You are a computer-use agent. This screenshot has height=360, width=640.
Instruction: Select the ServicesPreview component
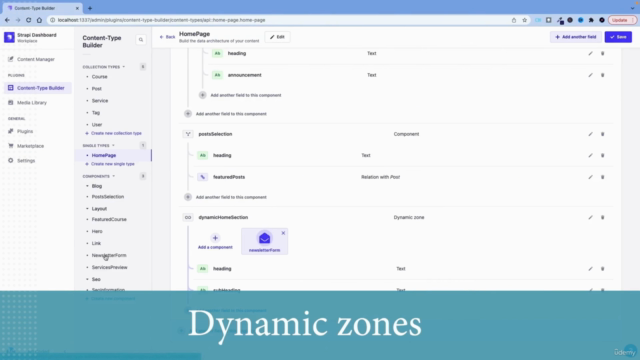click(109, 267)
